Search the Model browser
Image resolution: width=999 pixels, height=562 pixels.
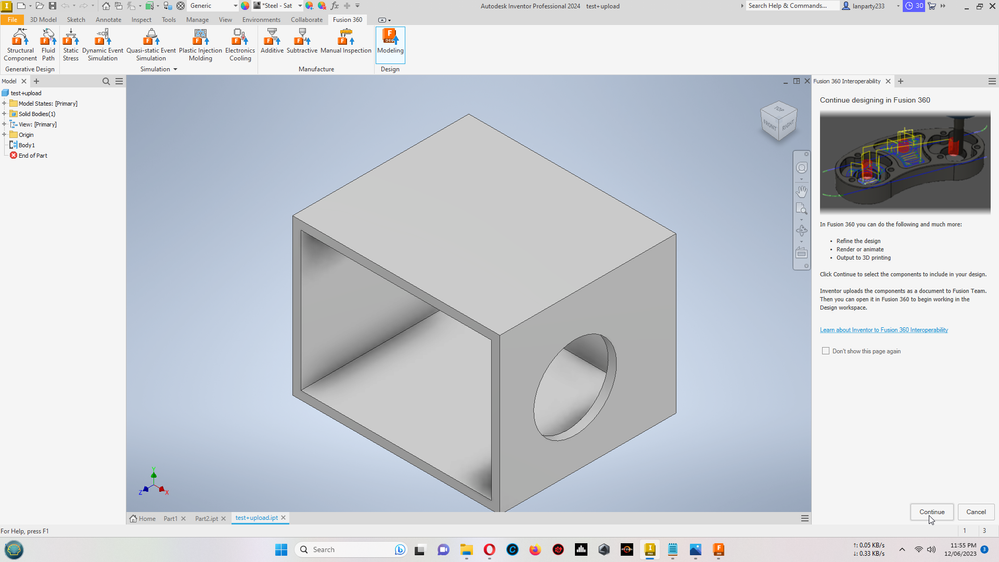(x=106, y=81)
